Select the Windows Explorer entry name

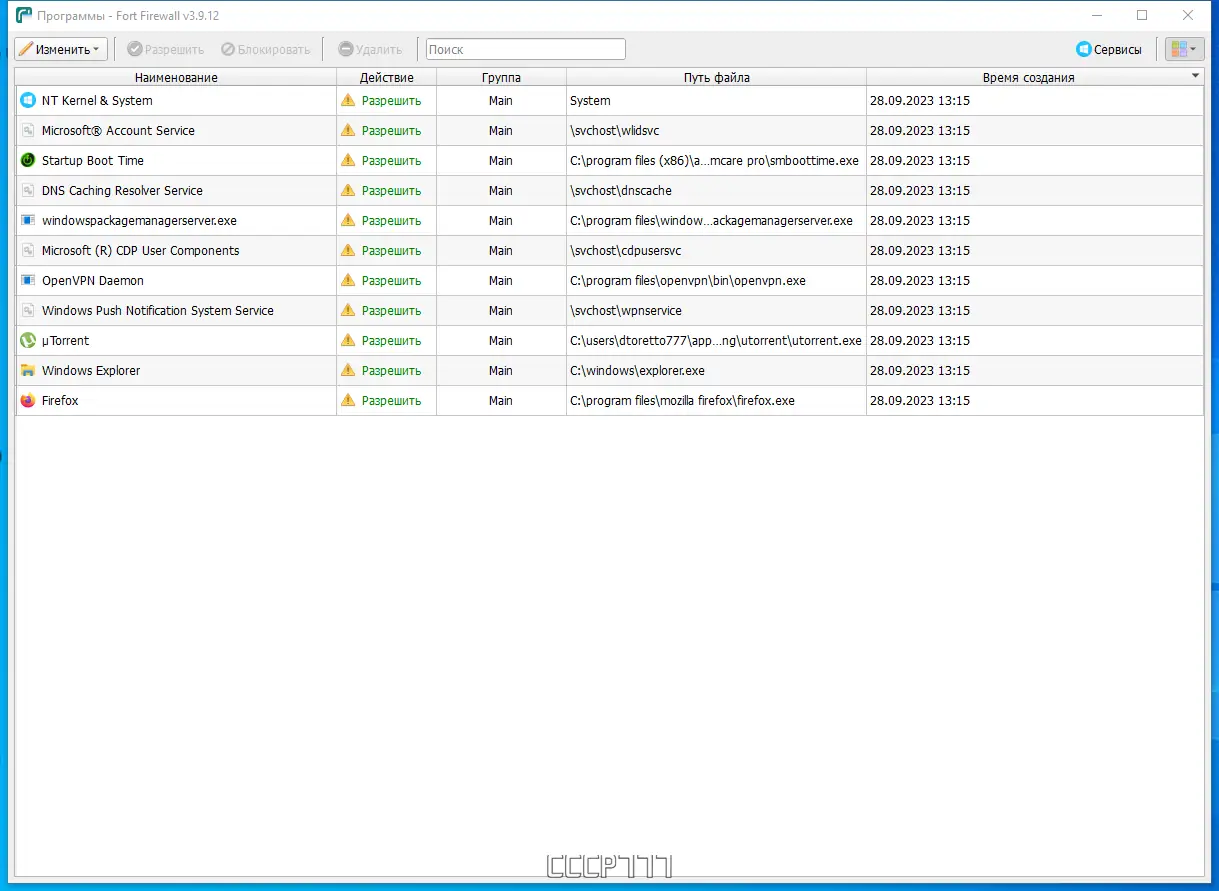(91, 370)
